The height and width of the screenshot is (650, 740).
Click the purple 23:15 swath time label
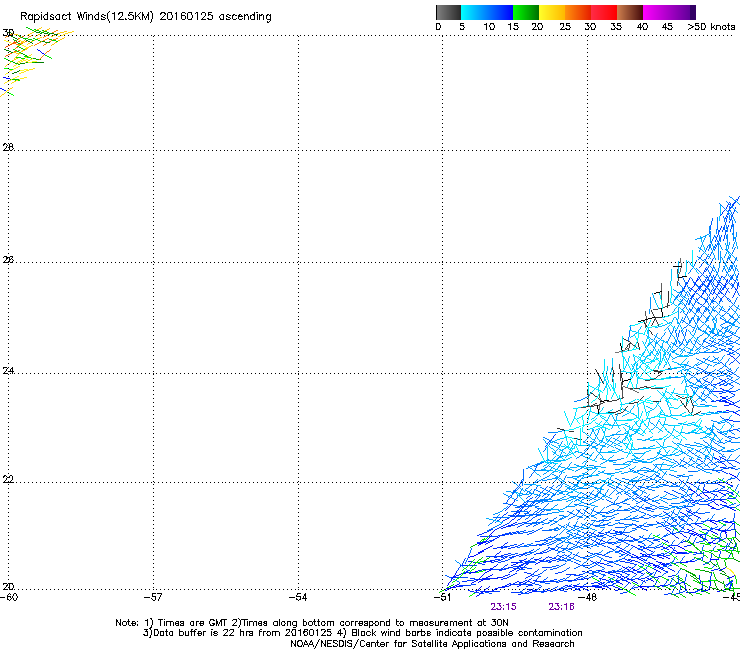click(x=503, y=607)
